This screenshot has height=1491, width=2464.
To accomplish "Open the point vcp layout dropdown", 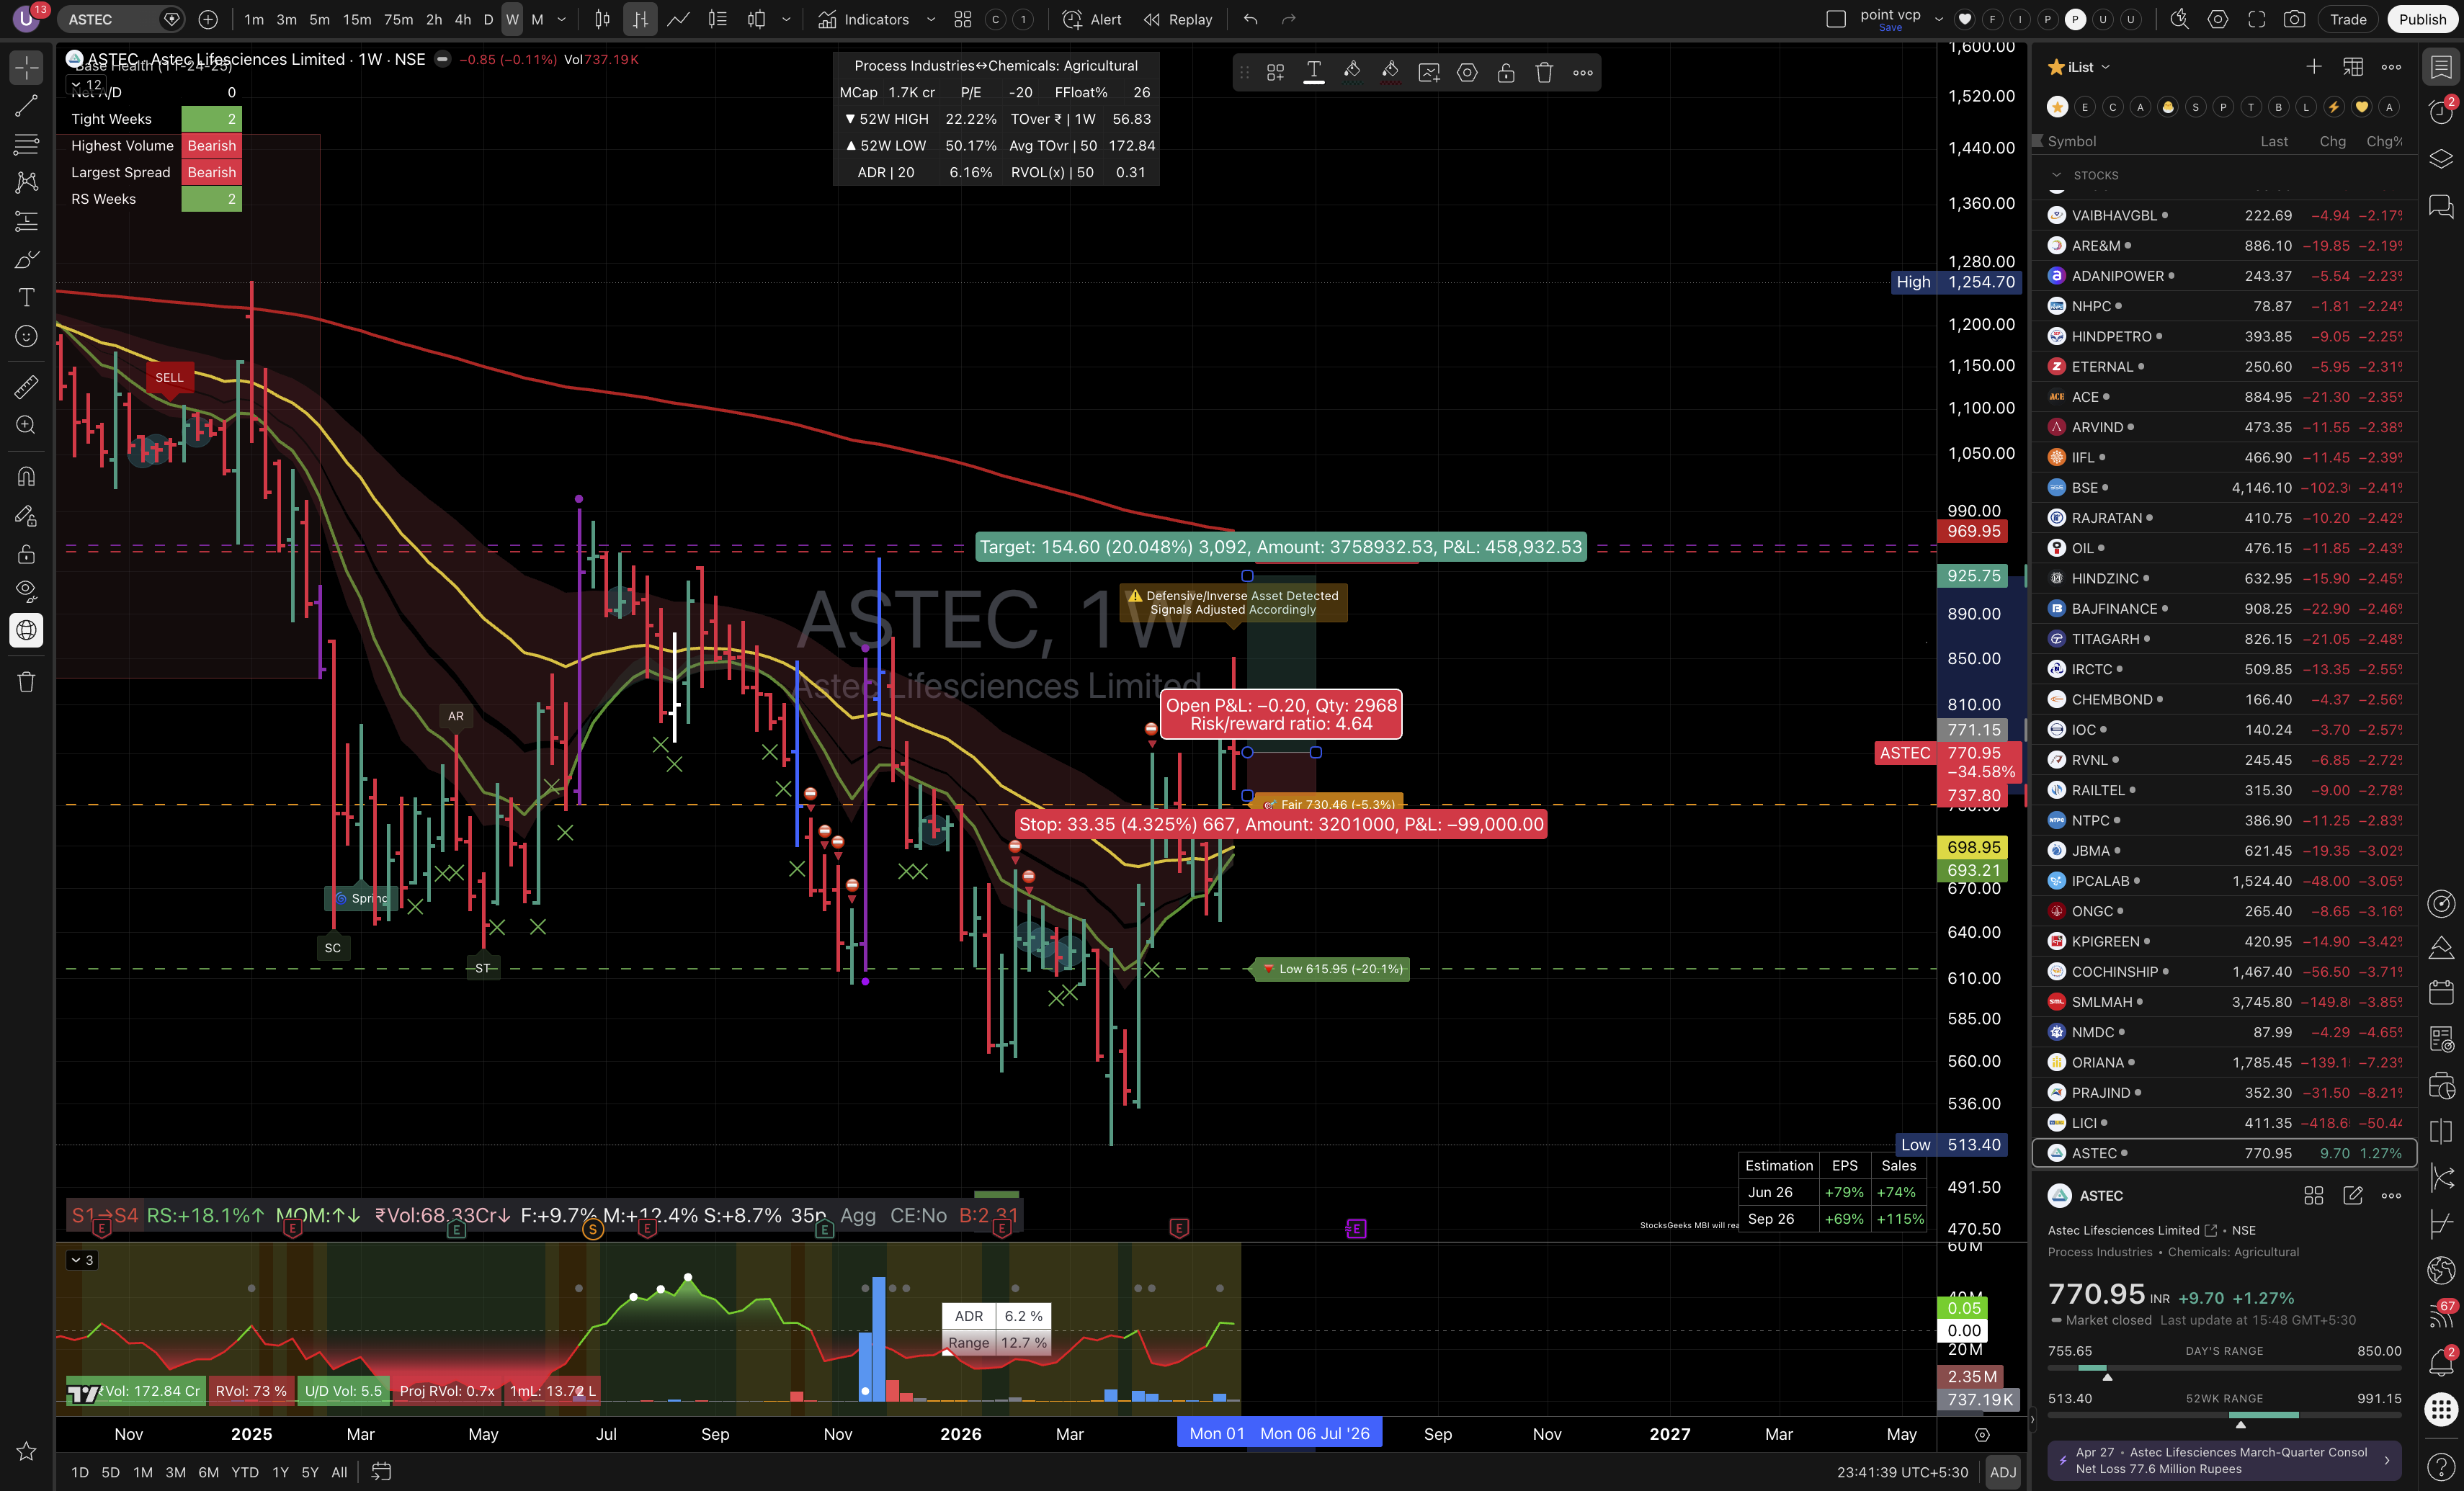I will (x=1938, y=19).
